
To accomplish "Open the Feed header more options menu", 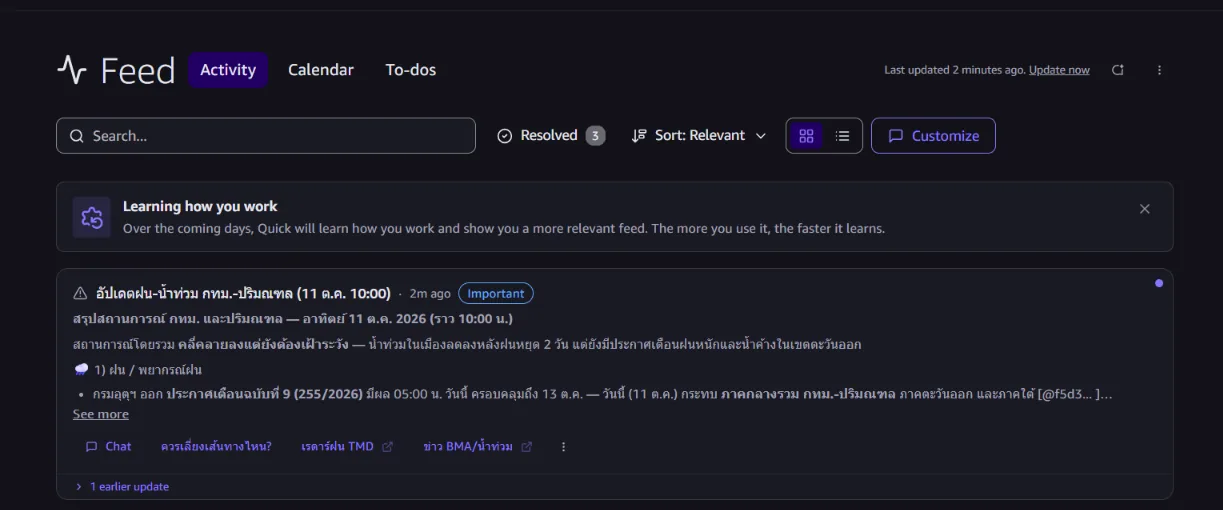I will [x=1159, y=70].
